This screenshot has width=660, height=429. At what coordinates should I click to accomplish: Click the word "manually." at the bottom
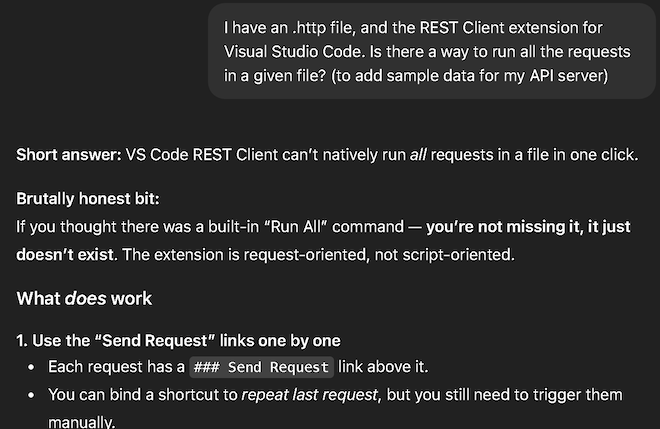[x=82, y=422]
